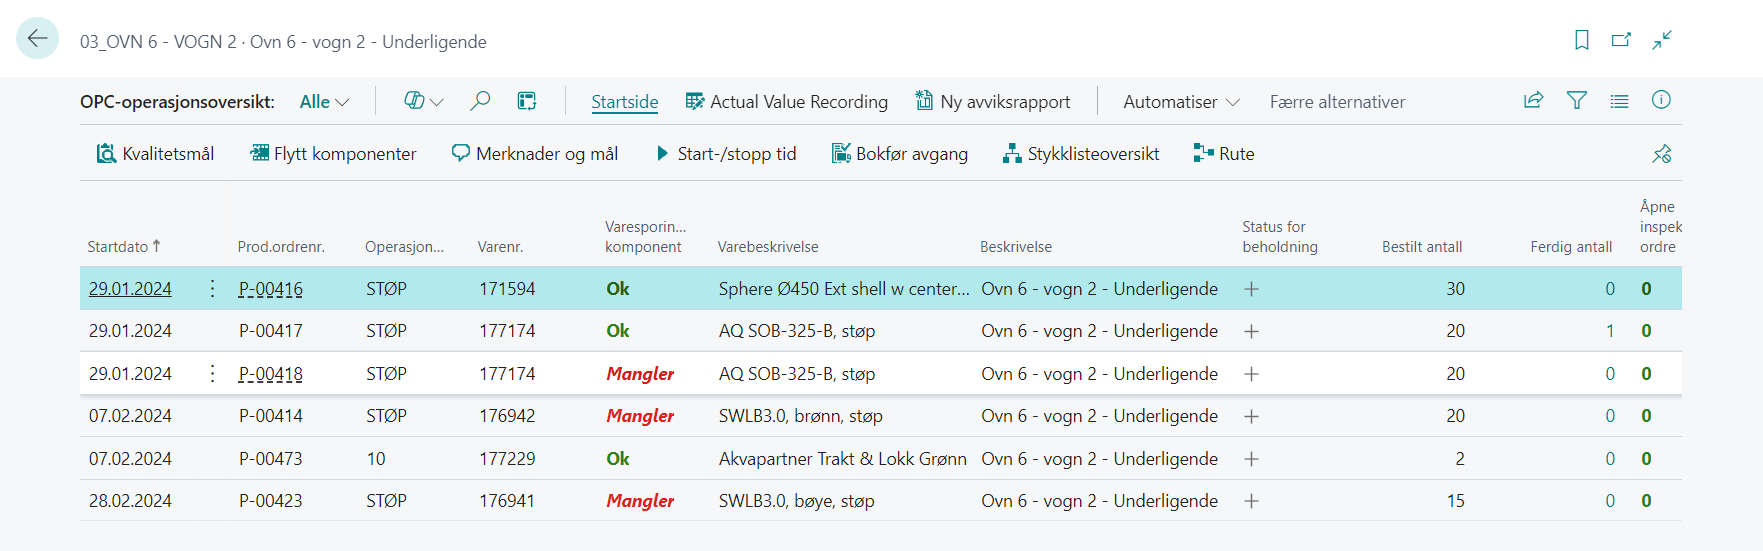This screenshot has height=551, width=1763.
Task: Show the information pane icon
Action: [x=1661, y=100]
